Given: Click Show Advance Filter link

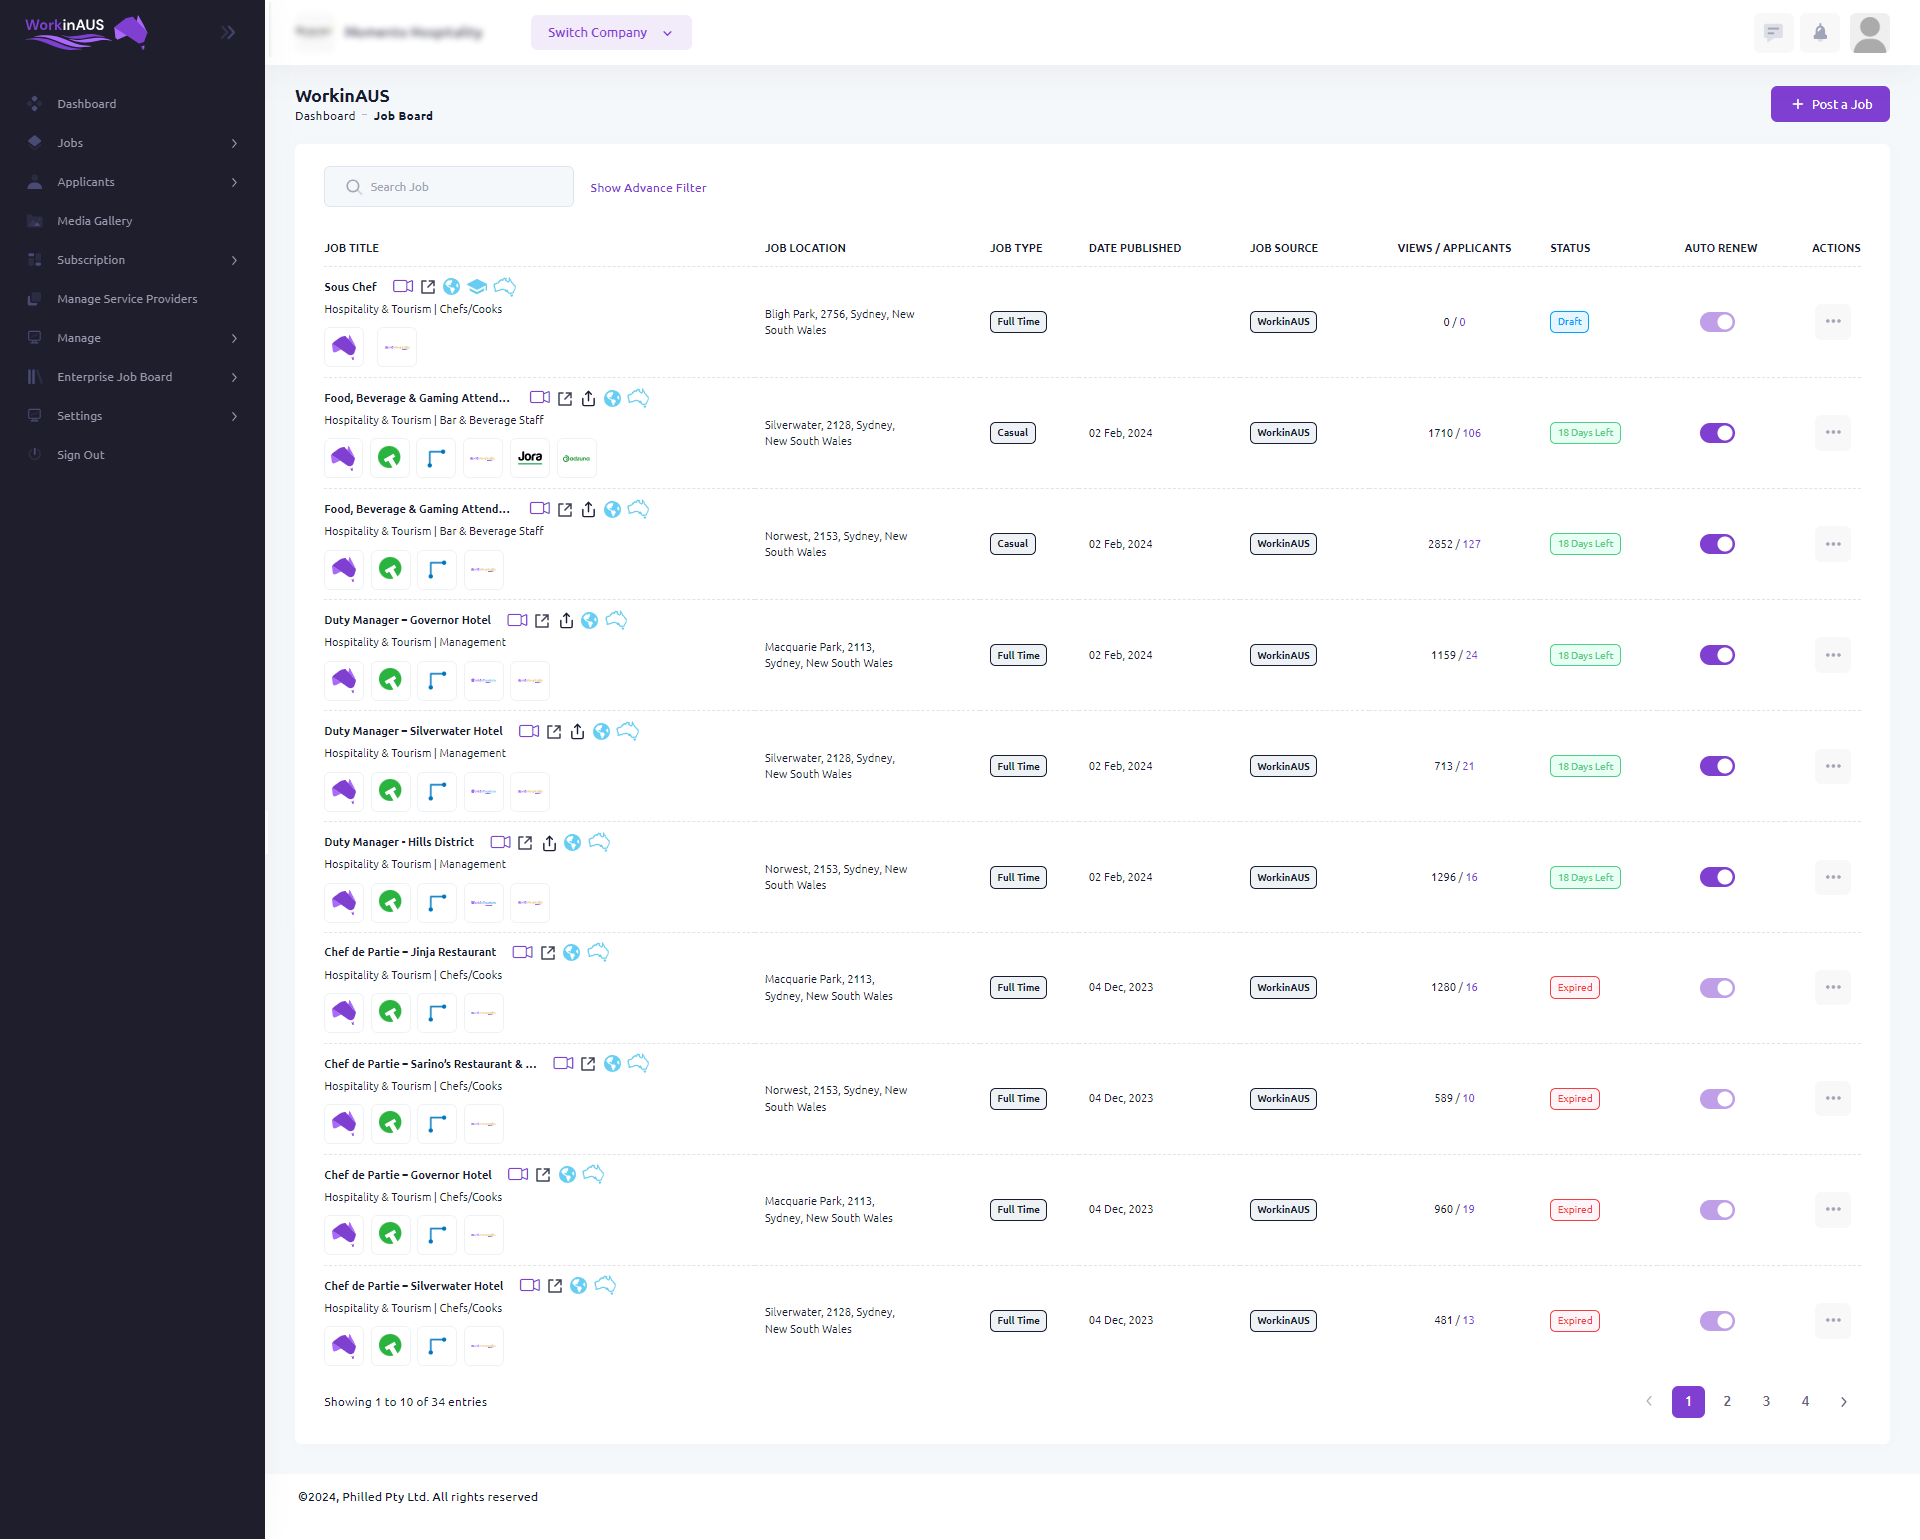Looking at the screenshot, I should pos(649,187).
